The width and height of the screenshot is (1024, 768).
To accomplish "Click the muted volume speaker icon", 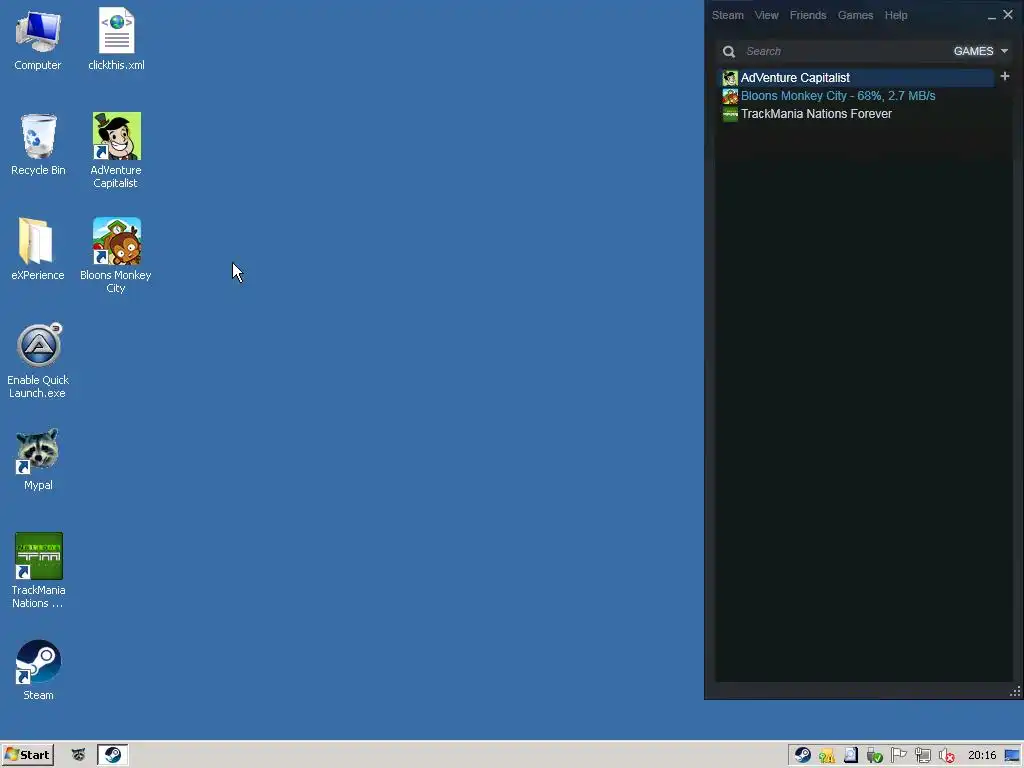I will pos(946,756).
